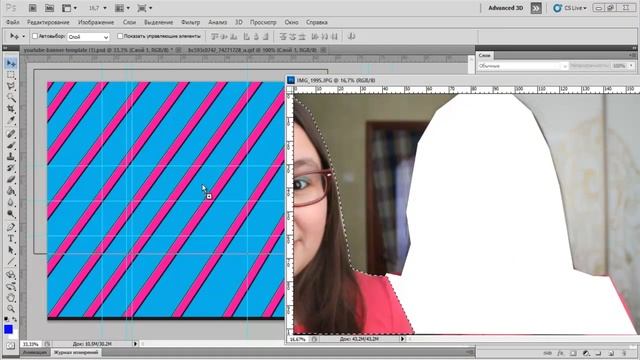Click align top edges icon
This screenshot has width=640, height=360.
[214, 36]
